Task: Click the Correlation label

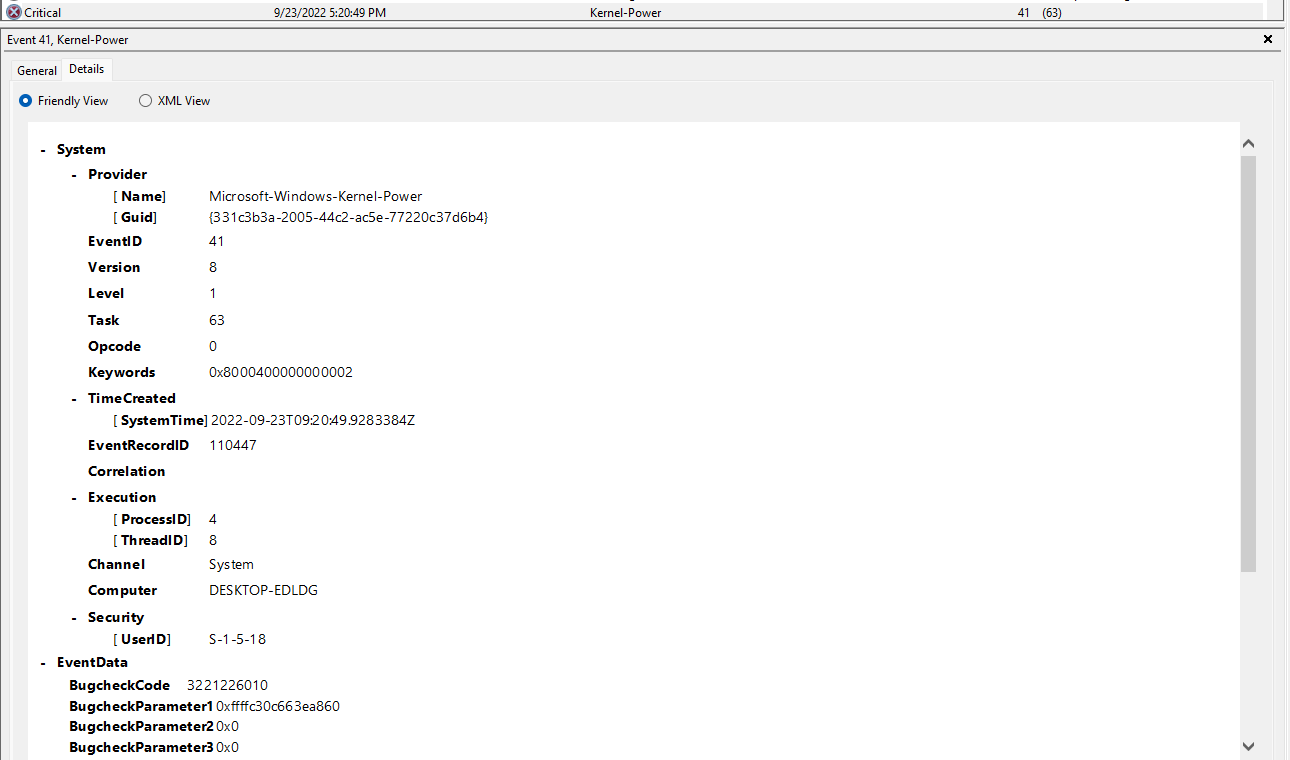Action: pos(126,472)
